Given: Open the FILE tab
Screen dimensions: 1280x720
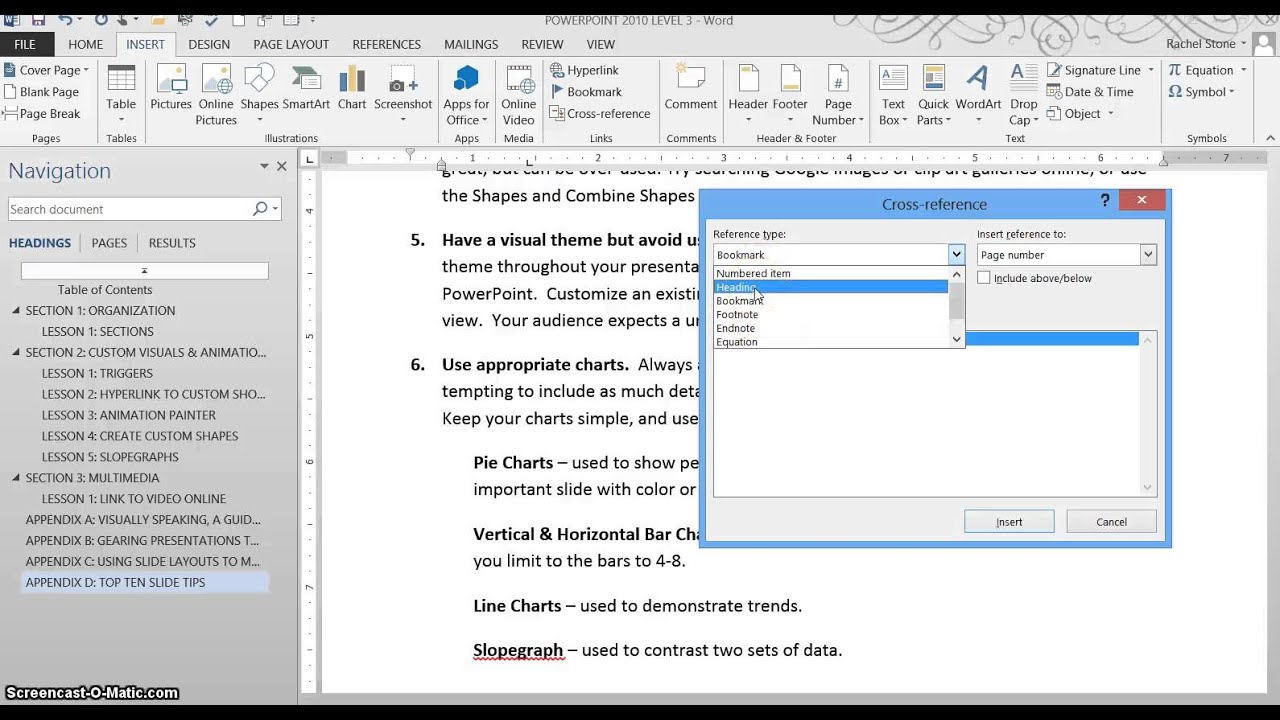Looking at the screenshot, I should [25, 44].
